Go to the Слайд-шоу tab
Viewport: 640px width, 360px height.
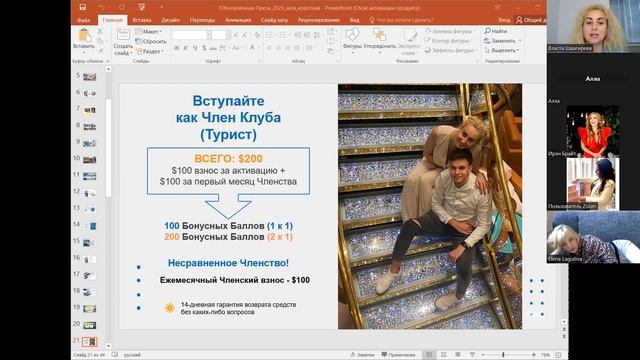tap(274, 20)
